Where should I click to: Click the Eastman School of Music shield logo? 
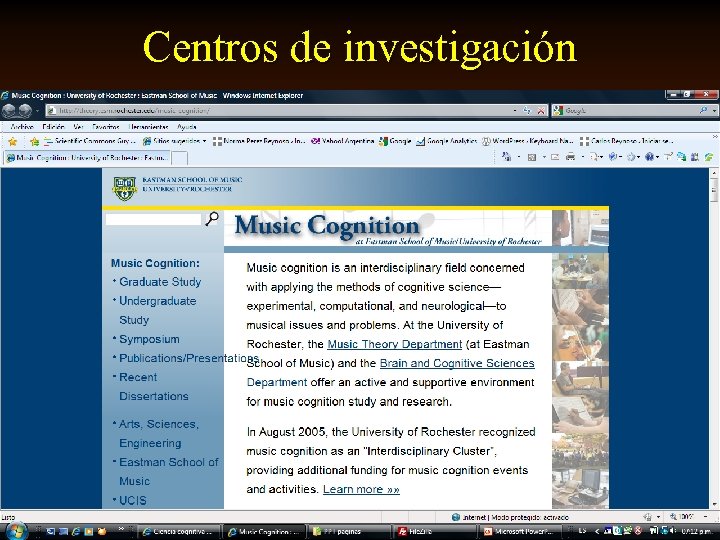pyautogui.click(x=124, y=188)
